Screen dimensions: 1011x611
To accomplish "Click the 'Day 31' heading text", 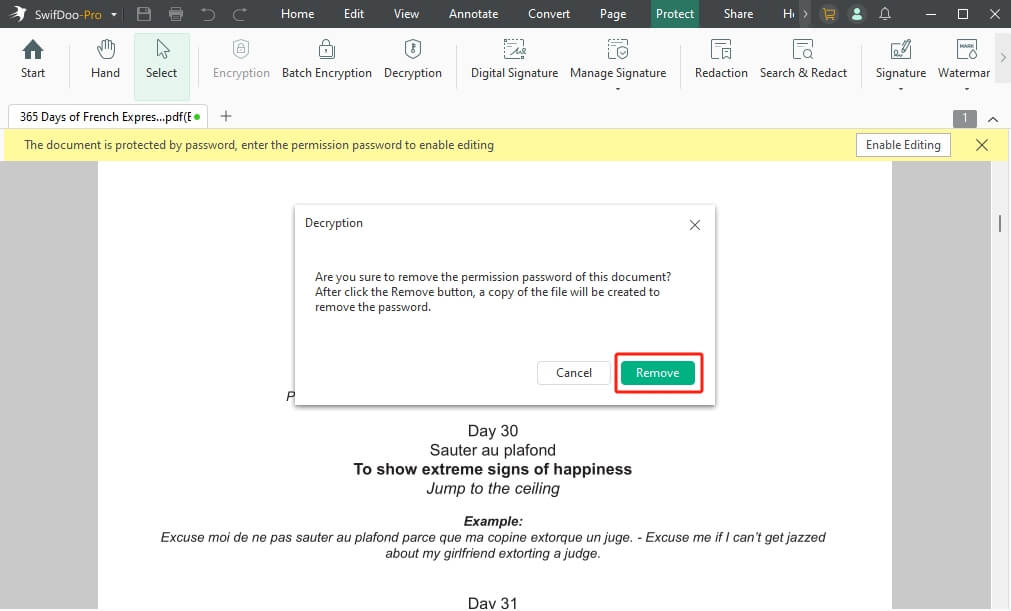I will pyautogui.click(x=493, y=603).
